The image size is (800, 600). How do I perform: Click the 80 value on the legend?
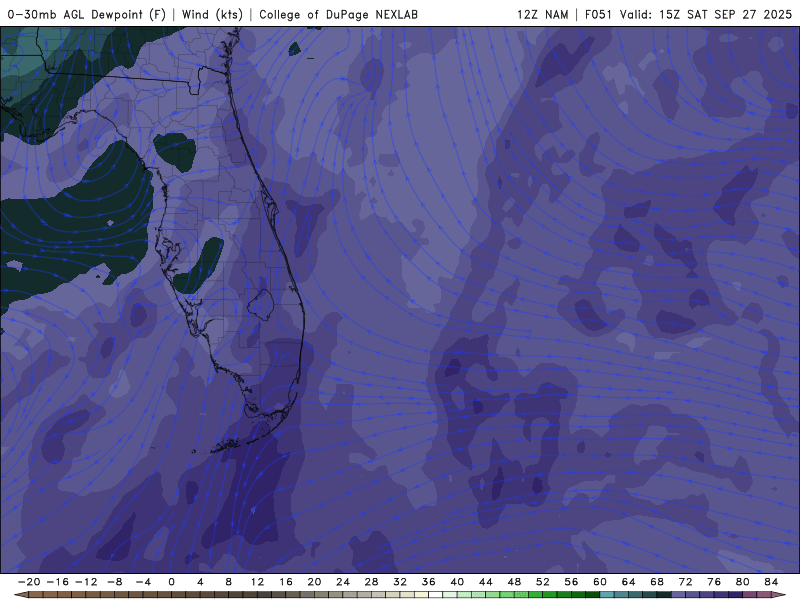coord(743,582)
